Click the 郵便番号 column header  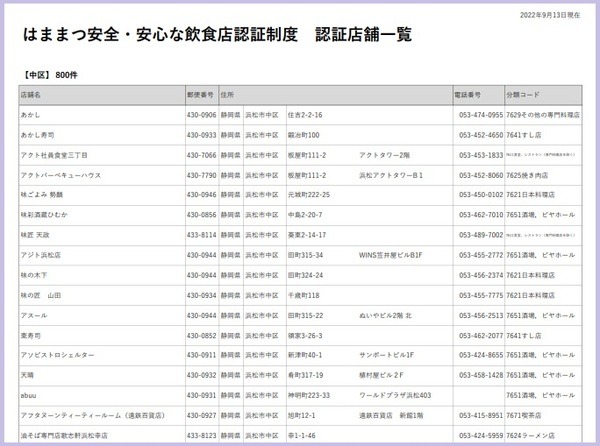pos(200,95)
